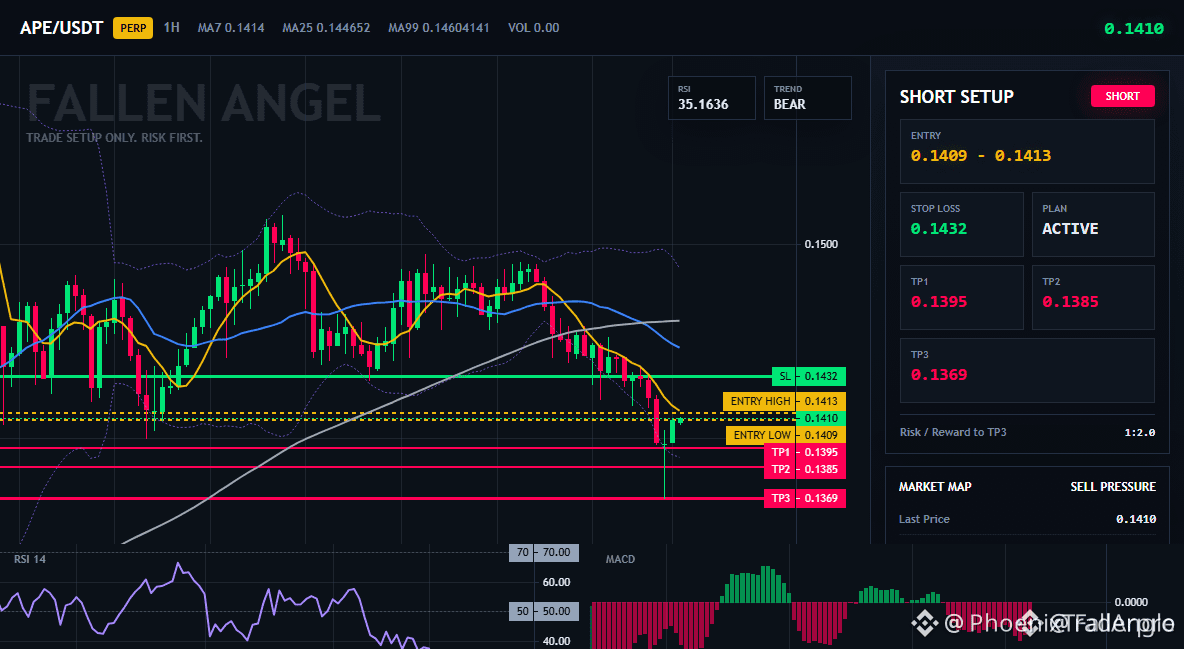The image size is (1184, 649).
Task: Click the SHORT SETUP heading
Action: tap(956, 97)
